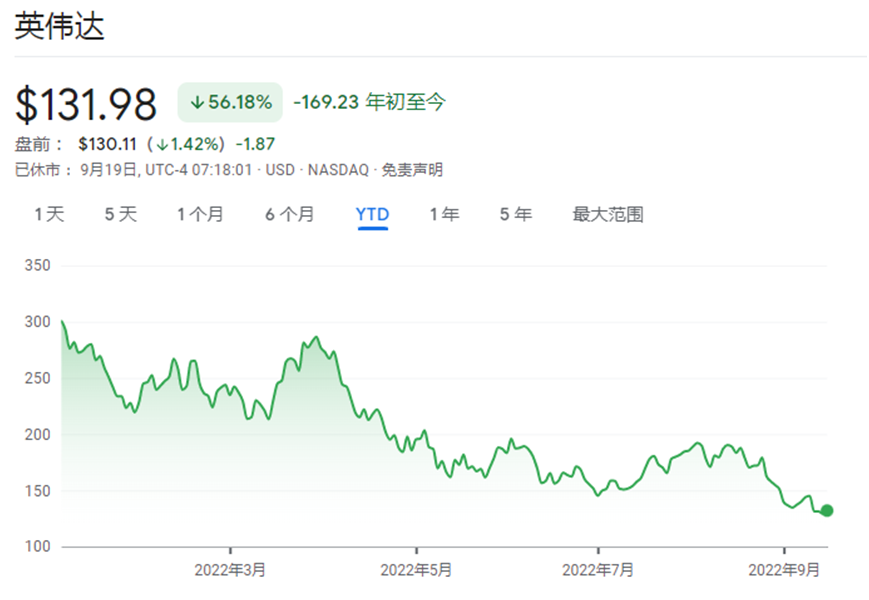Click the 250 y-axis label
Screen dimensions: 869x600
click(38, 378)
